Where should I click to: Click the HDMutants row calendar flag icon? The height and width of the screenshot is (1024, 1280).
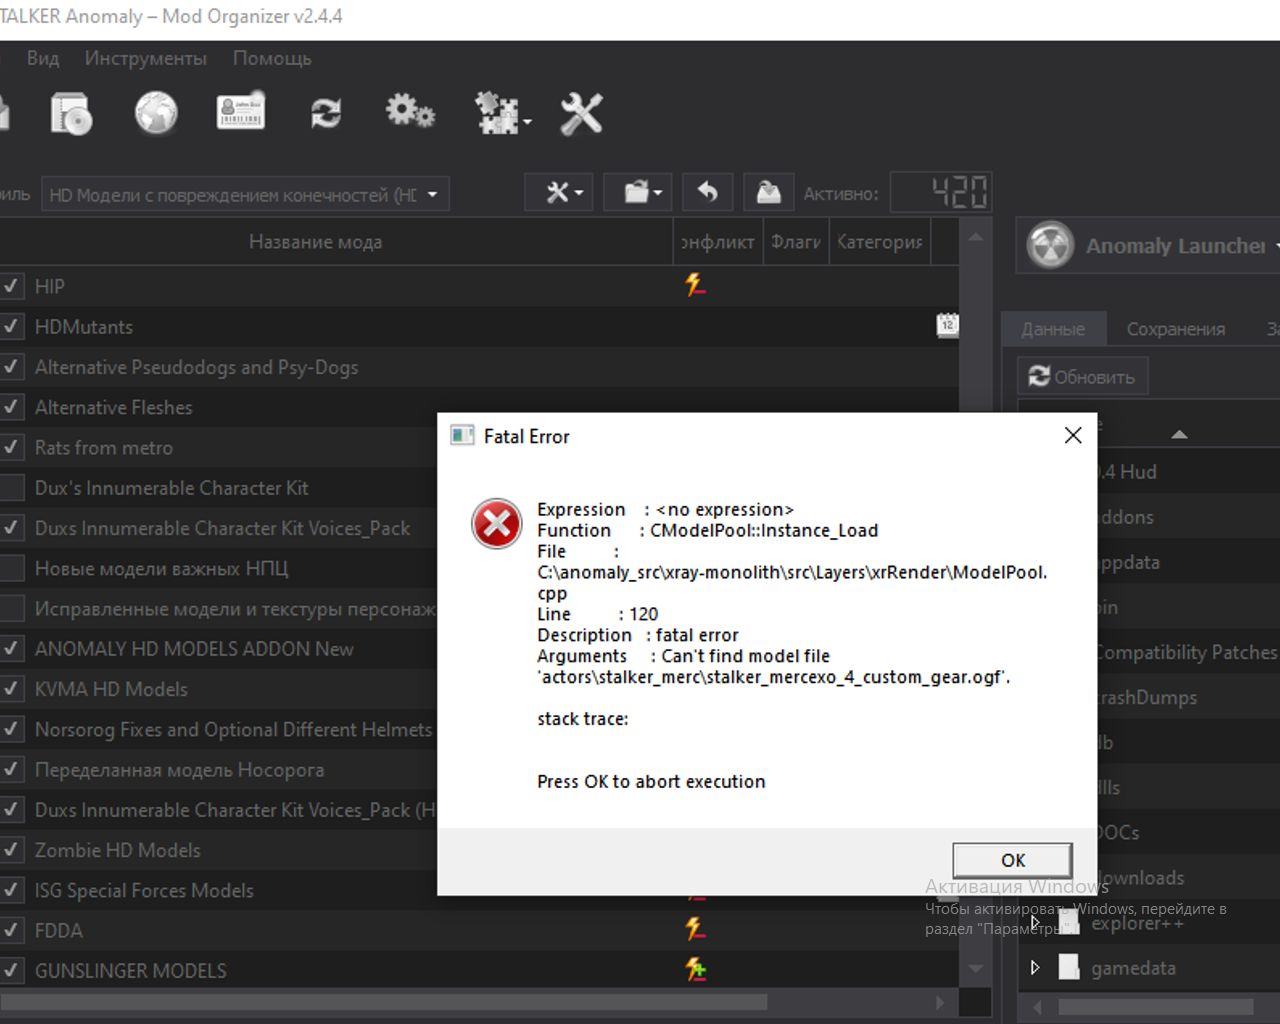click(x=947, y=324)
